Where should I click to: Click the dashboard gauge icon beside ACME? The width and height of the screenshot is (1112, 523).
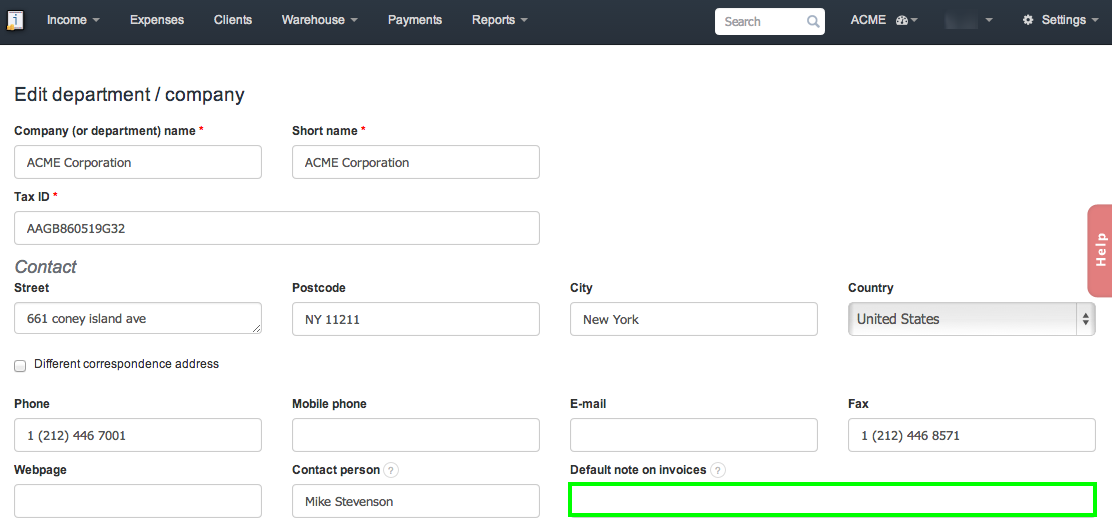(901, 21)
